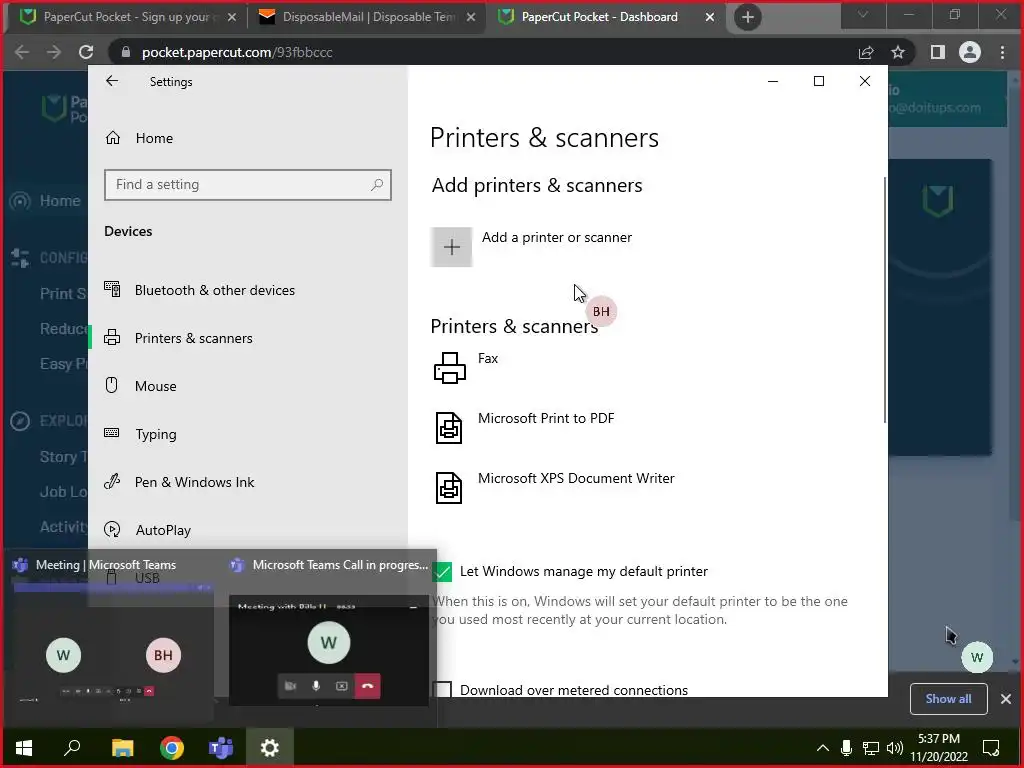
Task: Click the Add a printer or scanner label
Action: (557, 237)
